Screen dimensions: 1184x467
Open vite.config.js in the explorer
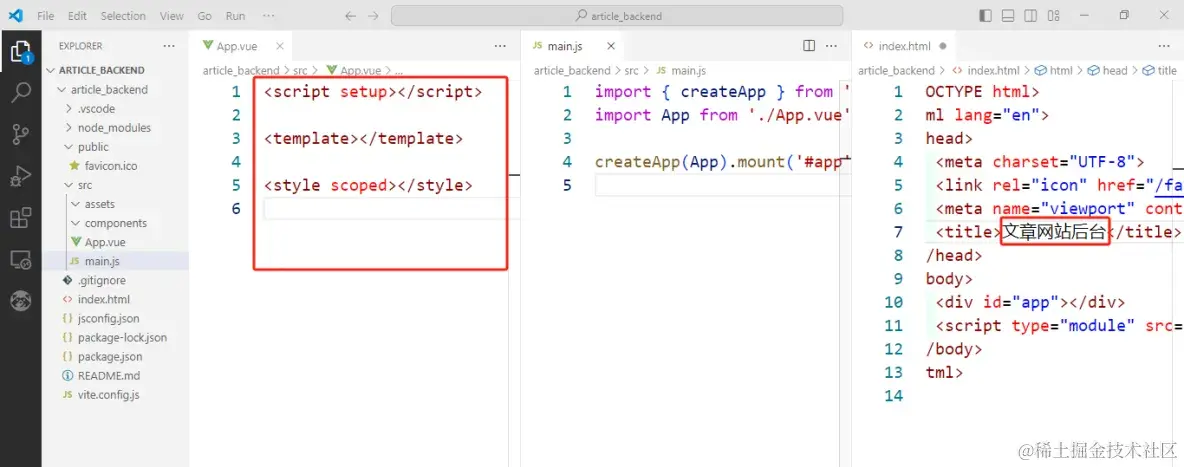click(x=116, y=394)
